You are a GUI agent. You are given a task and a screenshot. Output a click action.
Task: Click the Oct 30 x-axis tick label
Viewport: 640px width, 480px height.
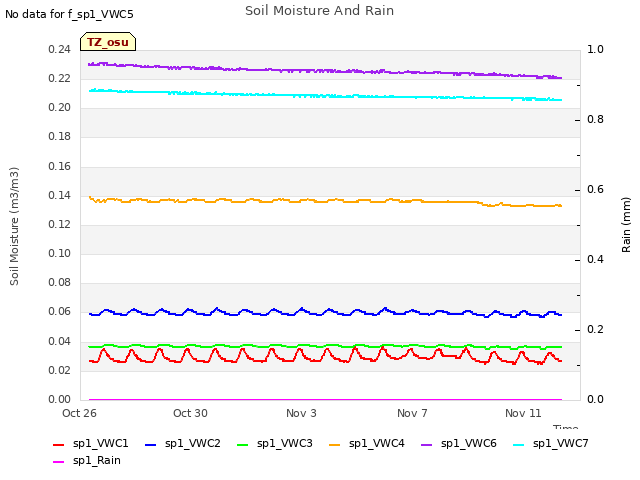pos(190,413)
